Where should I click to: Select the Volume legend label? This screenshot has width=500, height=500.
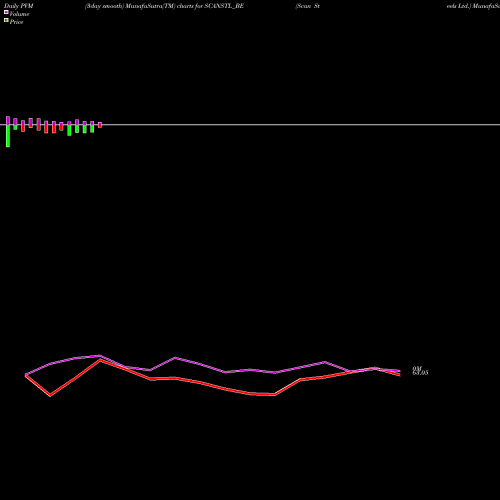click(19, 14)
